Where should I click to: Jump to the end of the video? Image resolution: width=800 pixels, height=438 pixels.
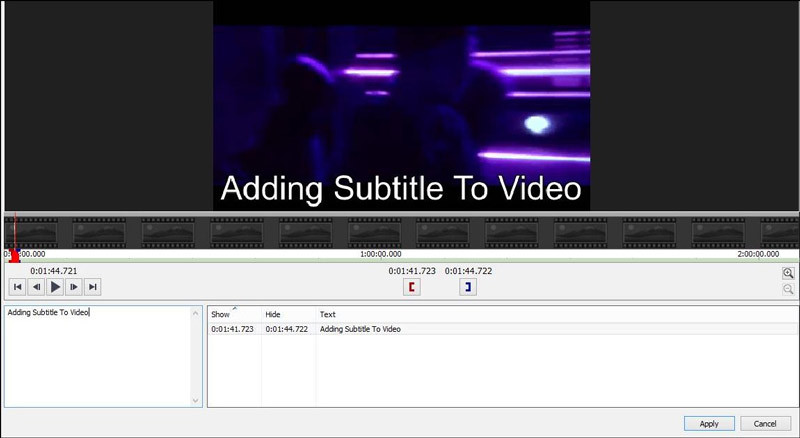pos(93,287)
